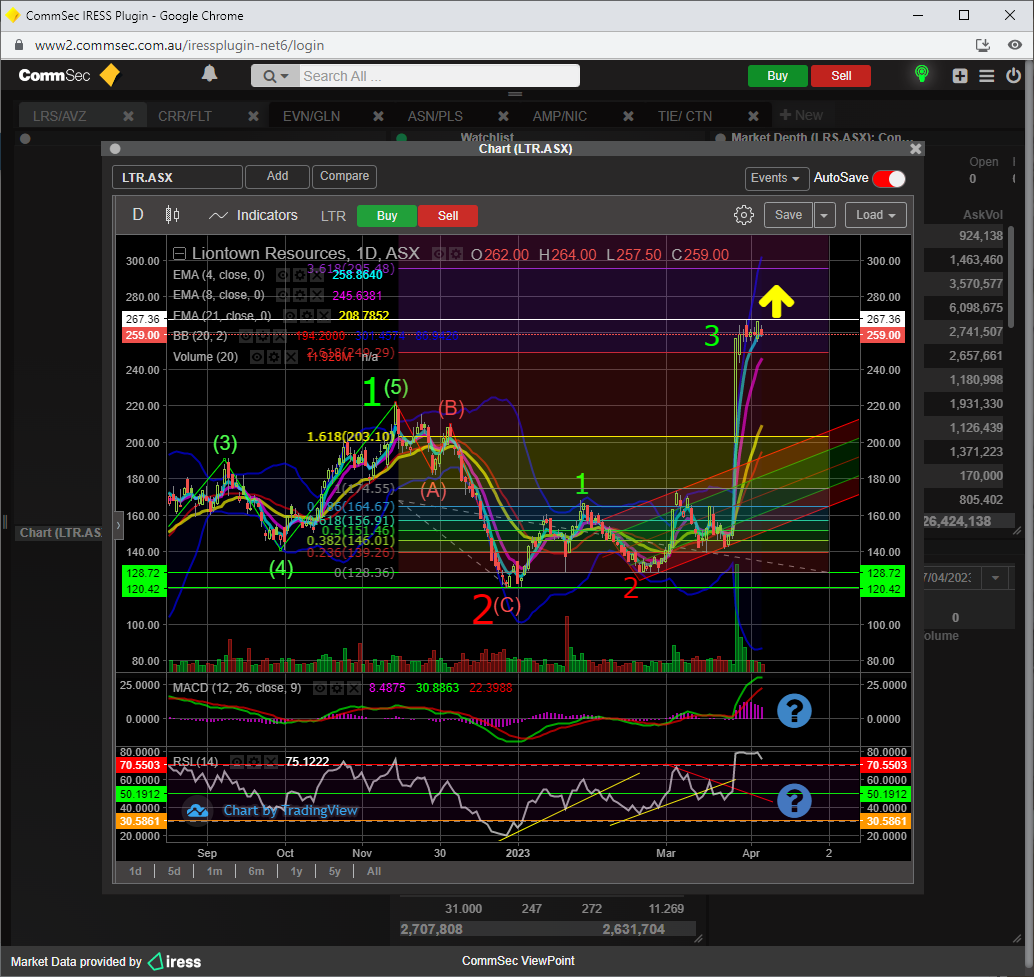This screenshot has height=977, width=1034.
Task: Open the Load dropdown menu
Action: pos(875,215)
